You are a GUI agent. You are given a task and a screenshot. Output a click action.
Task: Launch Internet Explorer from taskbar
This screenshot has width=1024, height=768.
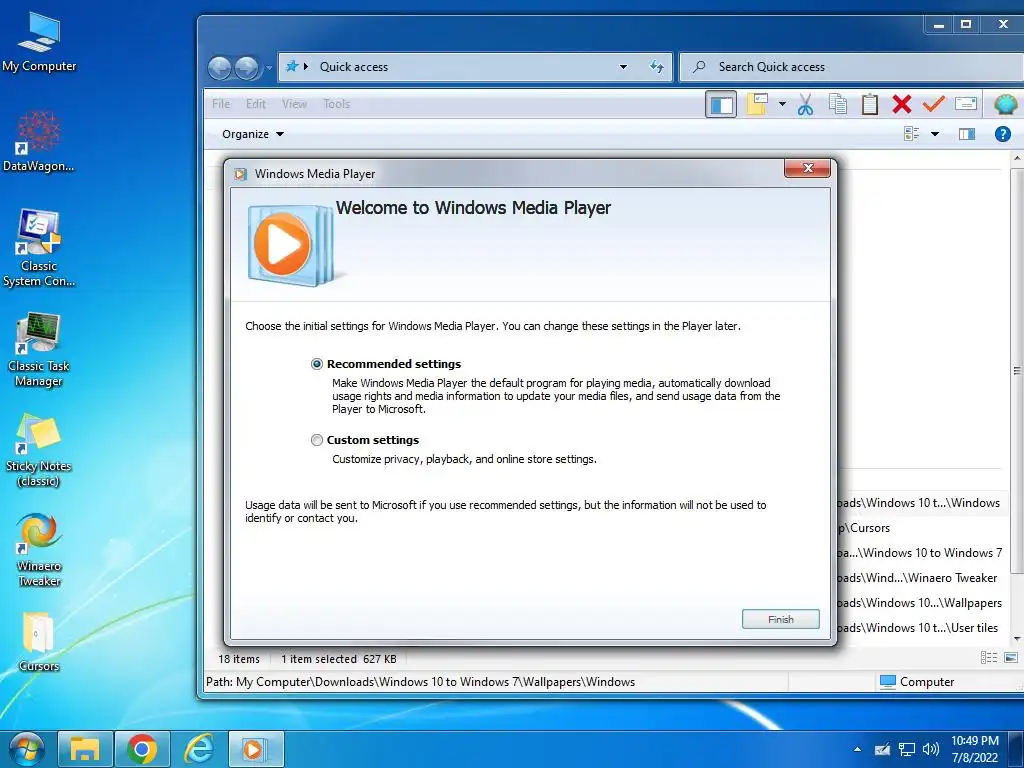click(x=199, y=748)
